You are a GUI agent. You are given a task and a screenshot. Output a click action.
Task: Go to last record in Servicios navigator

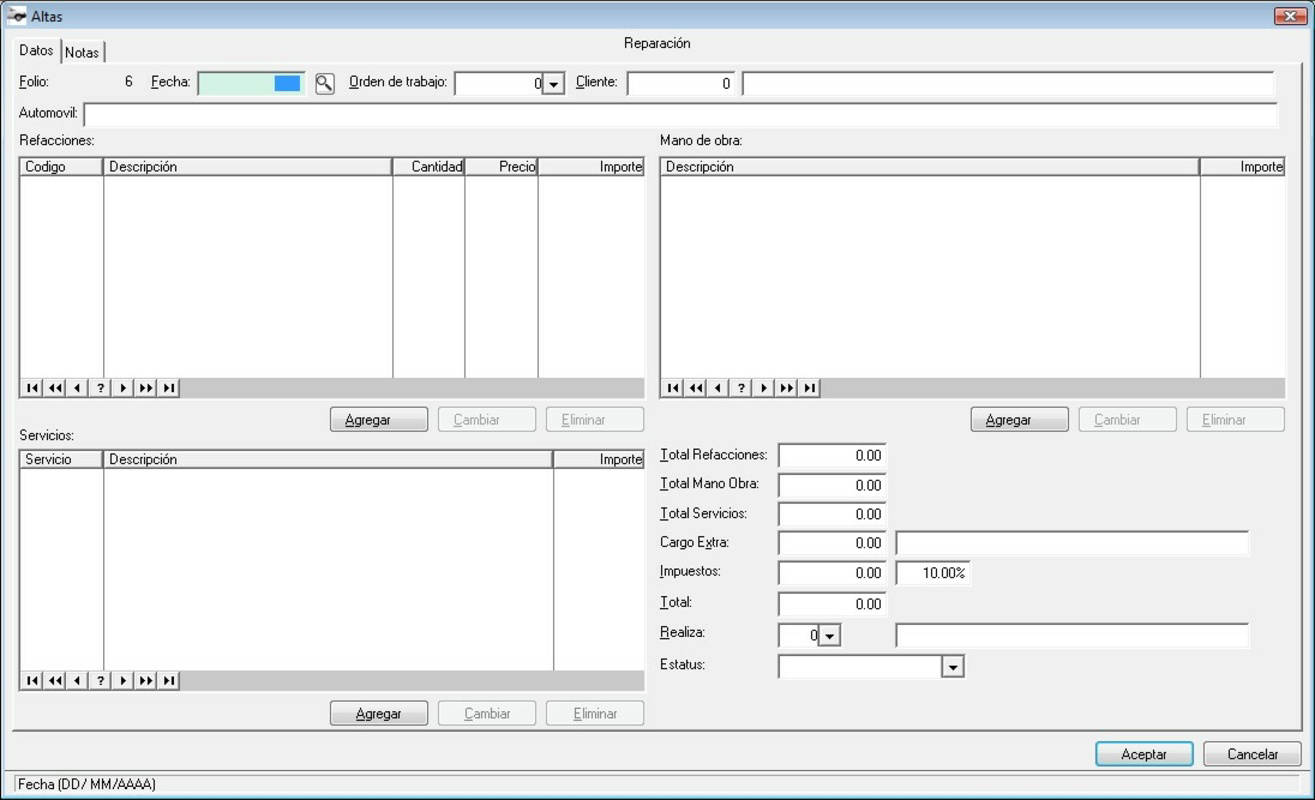tap(169, 681)
